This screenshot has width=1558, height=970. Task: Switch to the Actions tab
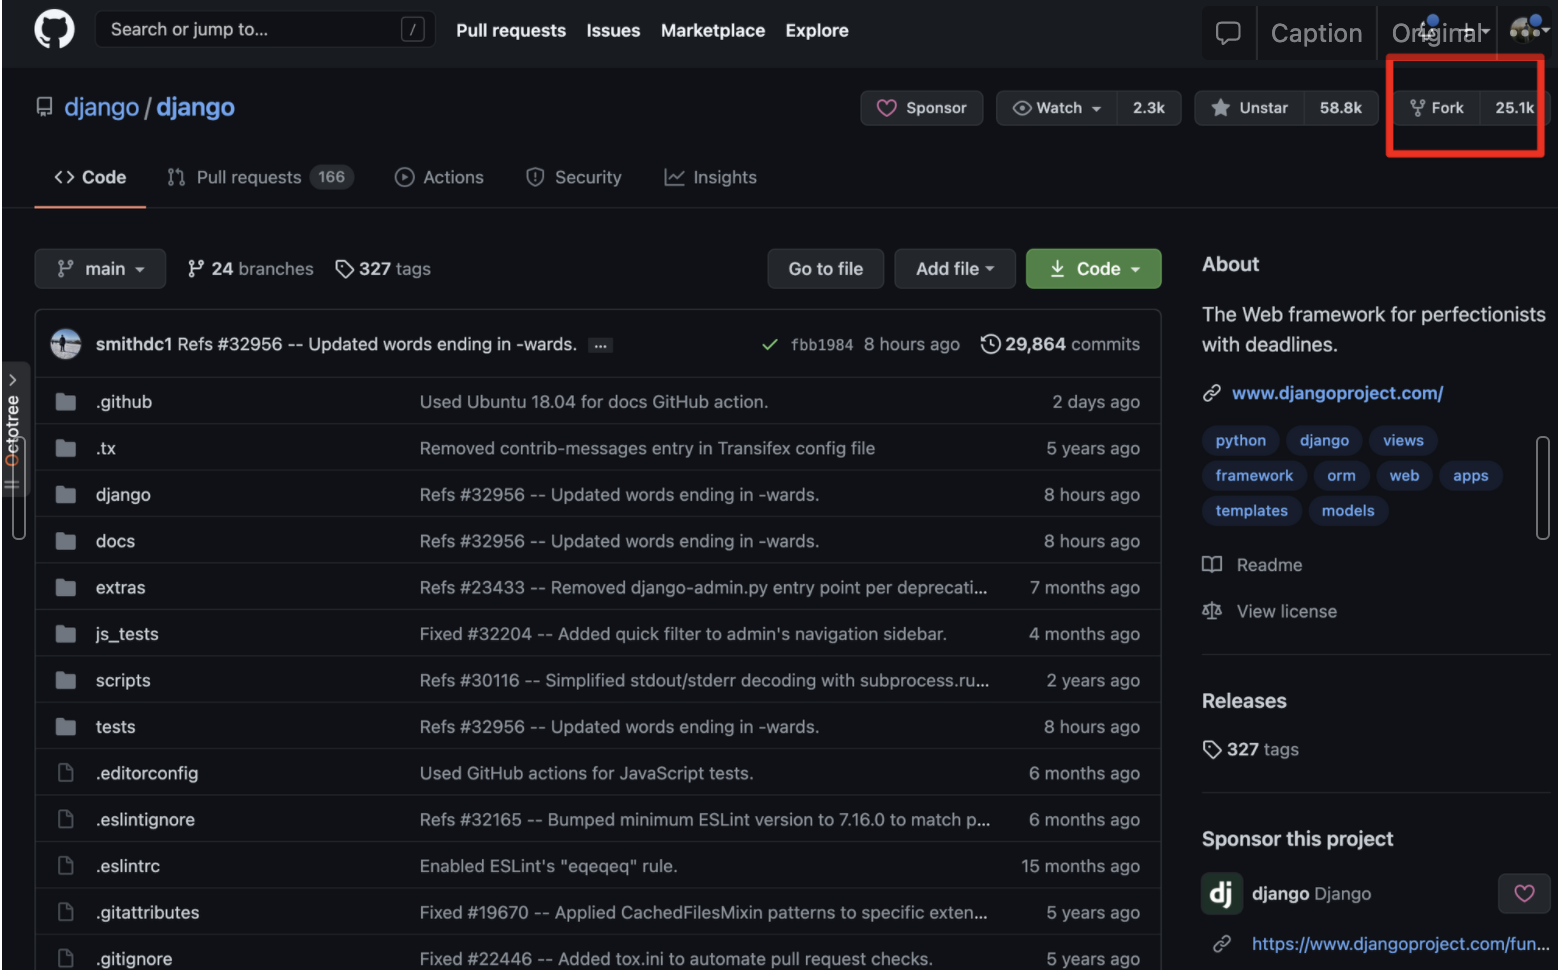point(439,177)
